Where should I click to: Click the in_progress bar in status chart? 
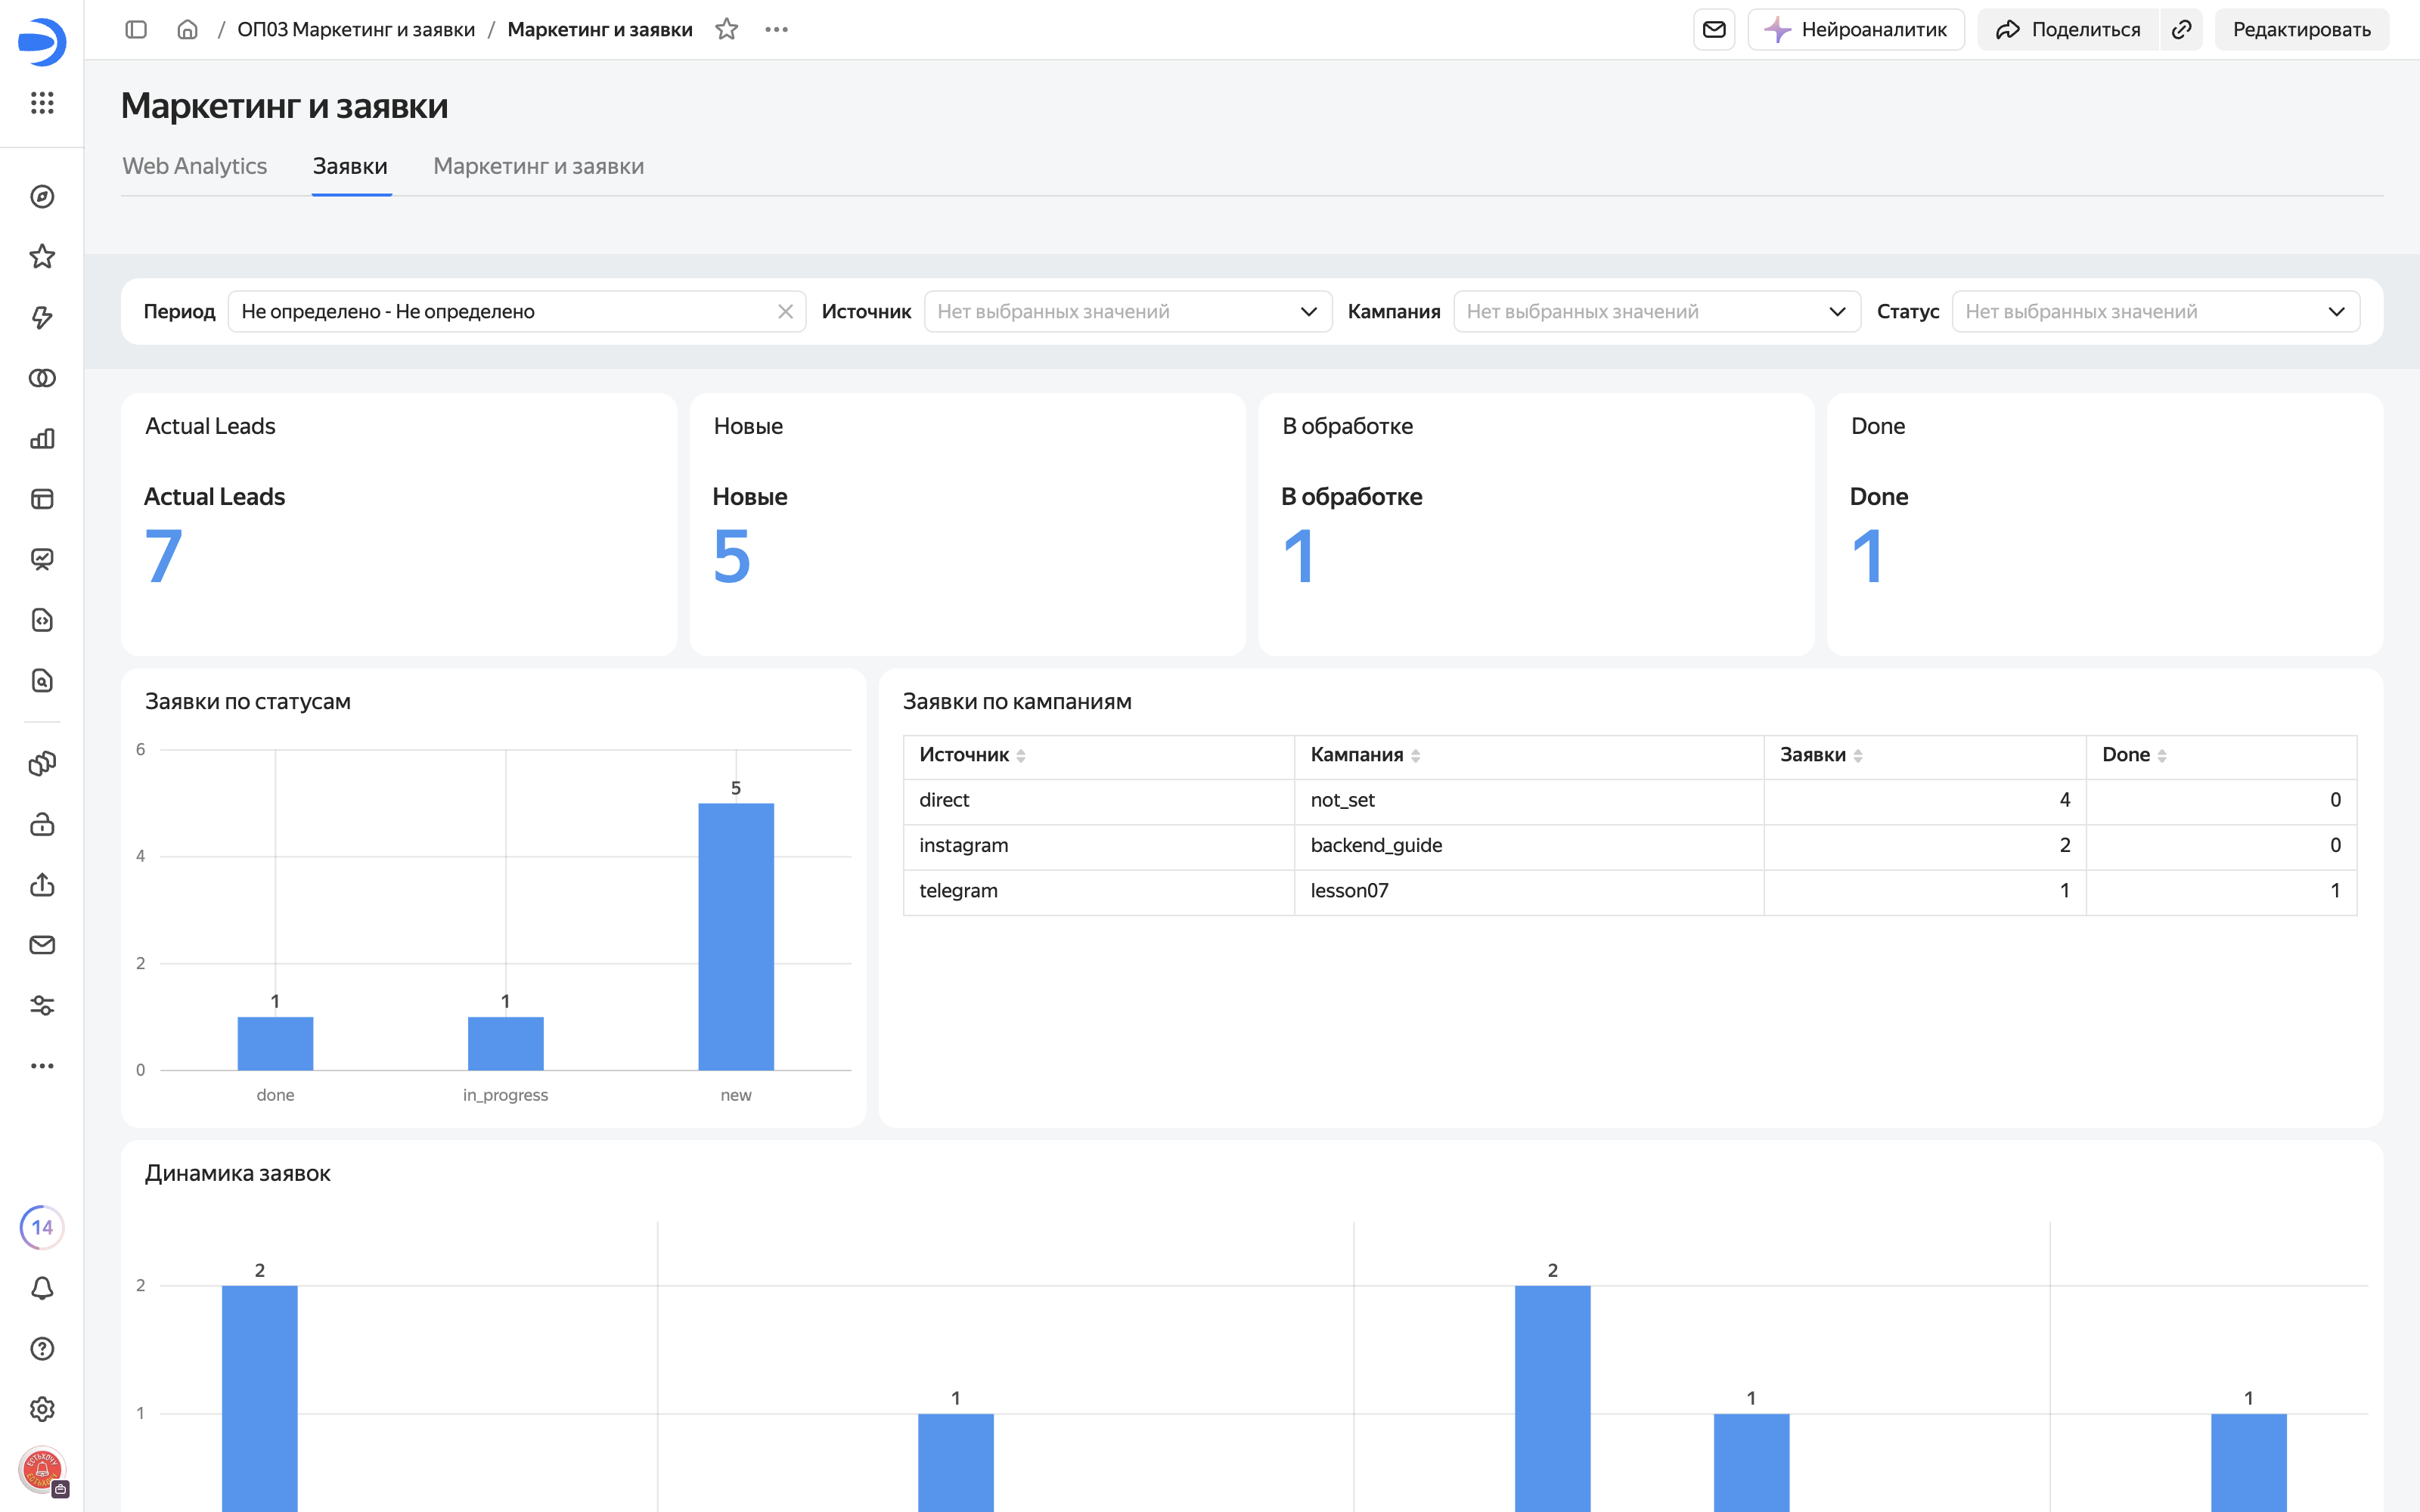click(506, 1043)
